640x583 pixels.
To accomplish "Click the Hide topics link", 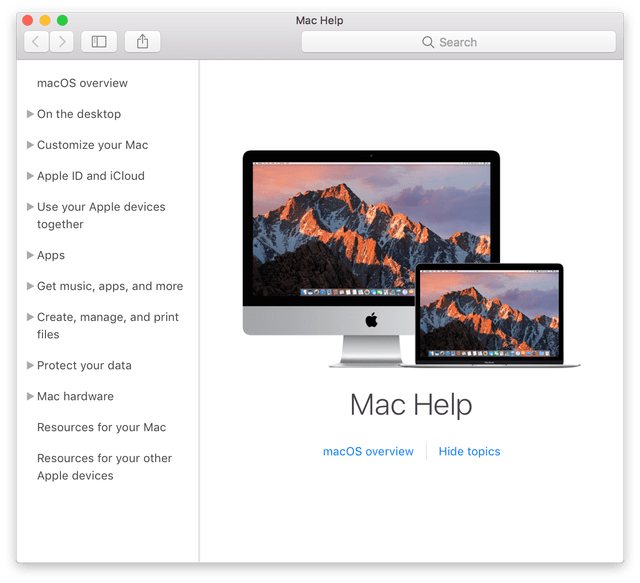I will pyautogui.click(x=469, y=452).
